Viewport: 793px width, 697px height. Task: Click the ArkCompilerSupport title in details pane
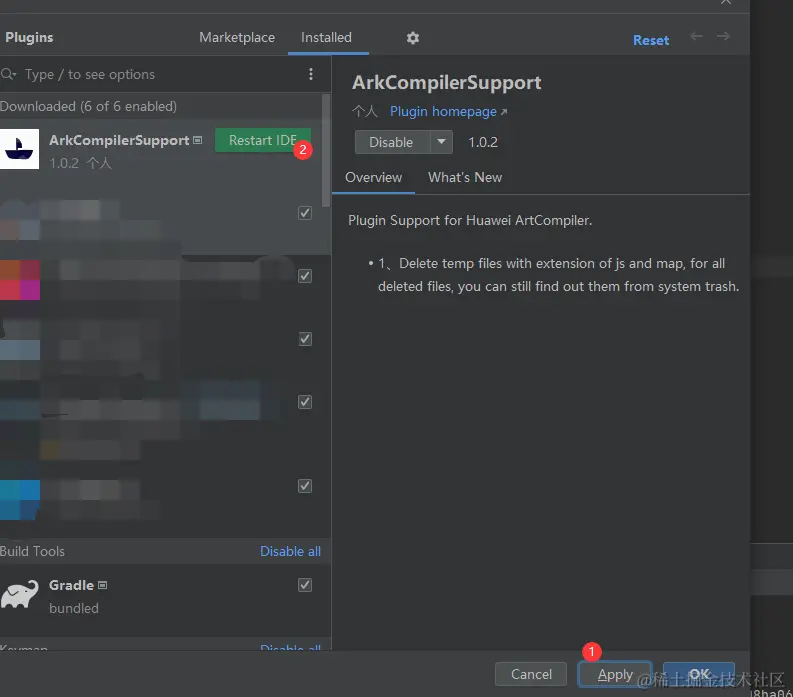point(447,82)
